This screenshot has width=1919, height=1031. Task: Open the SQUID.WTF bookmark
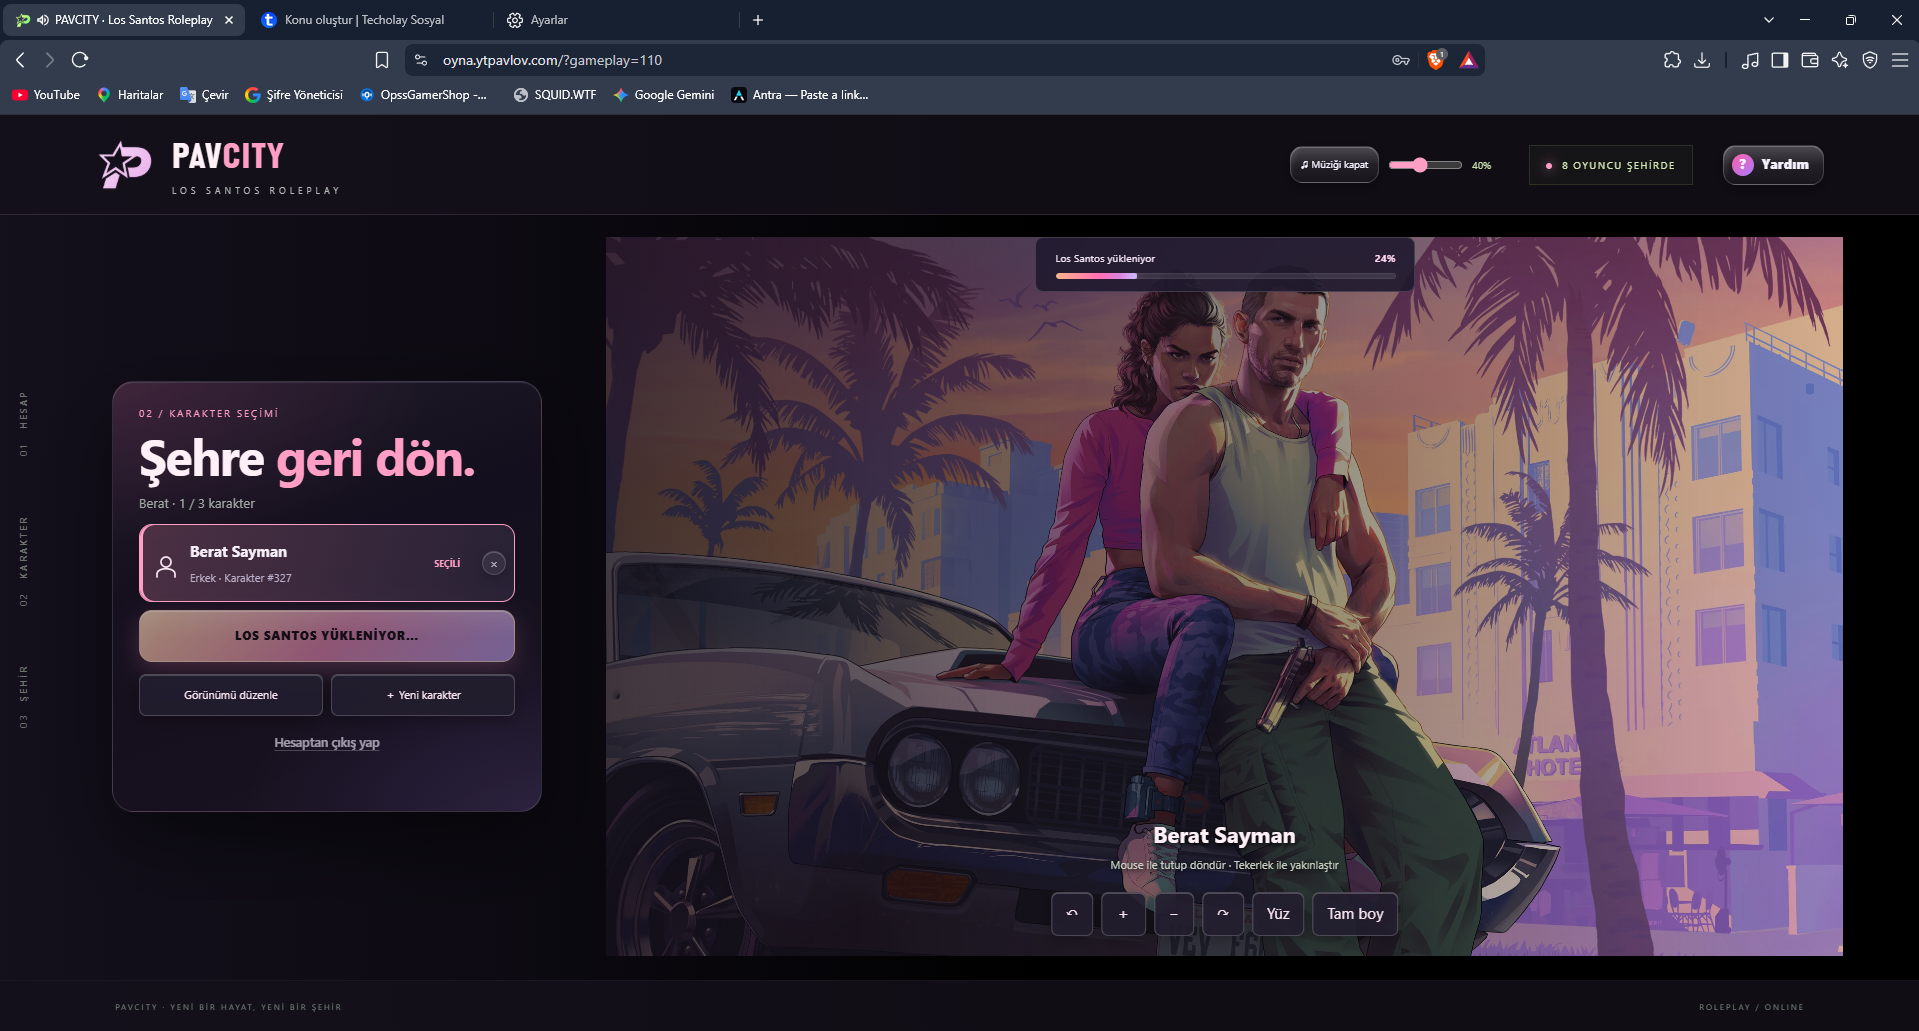point(555,95)
